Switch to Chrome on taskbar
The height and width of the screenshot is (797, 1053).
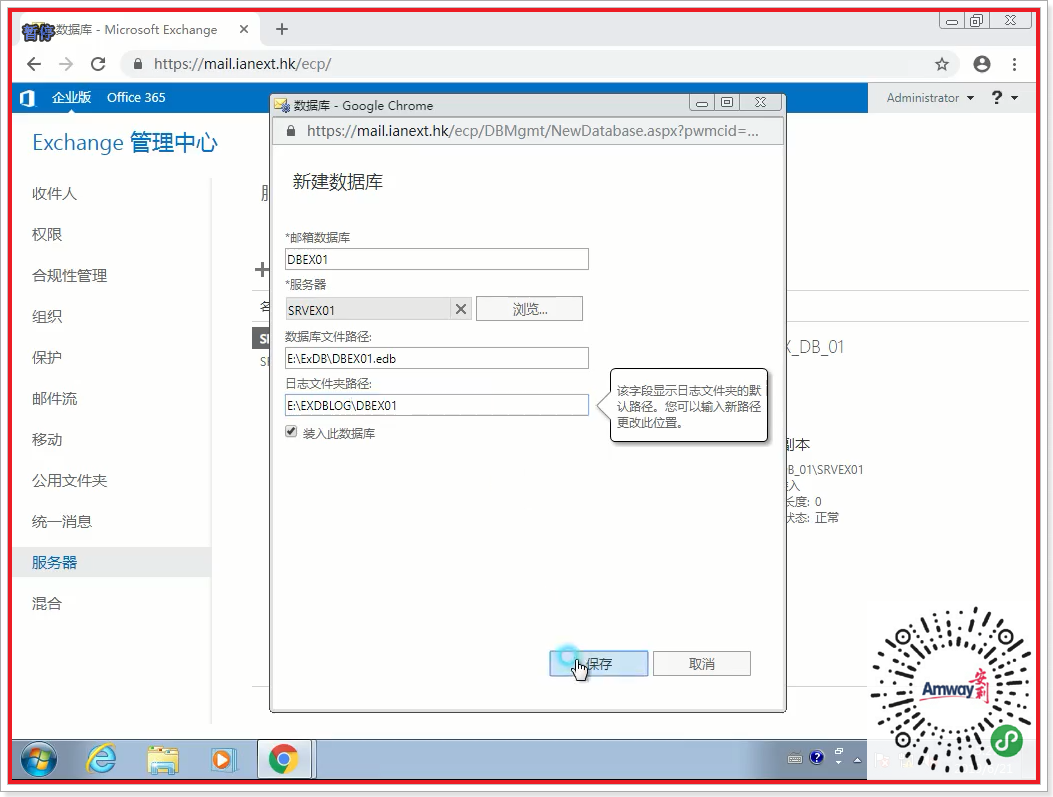(x=284, y=759)
